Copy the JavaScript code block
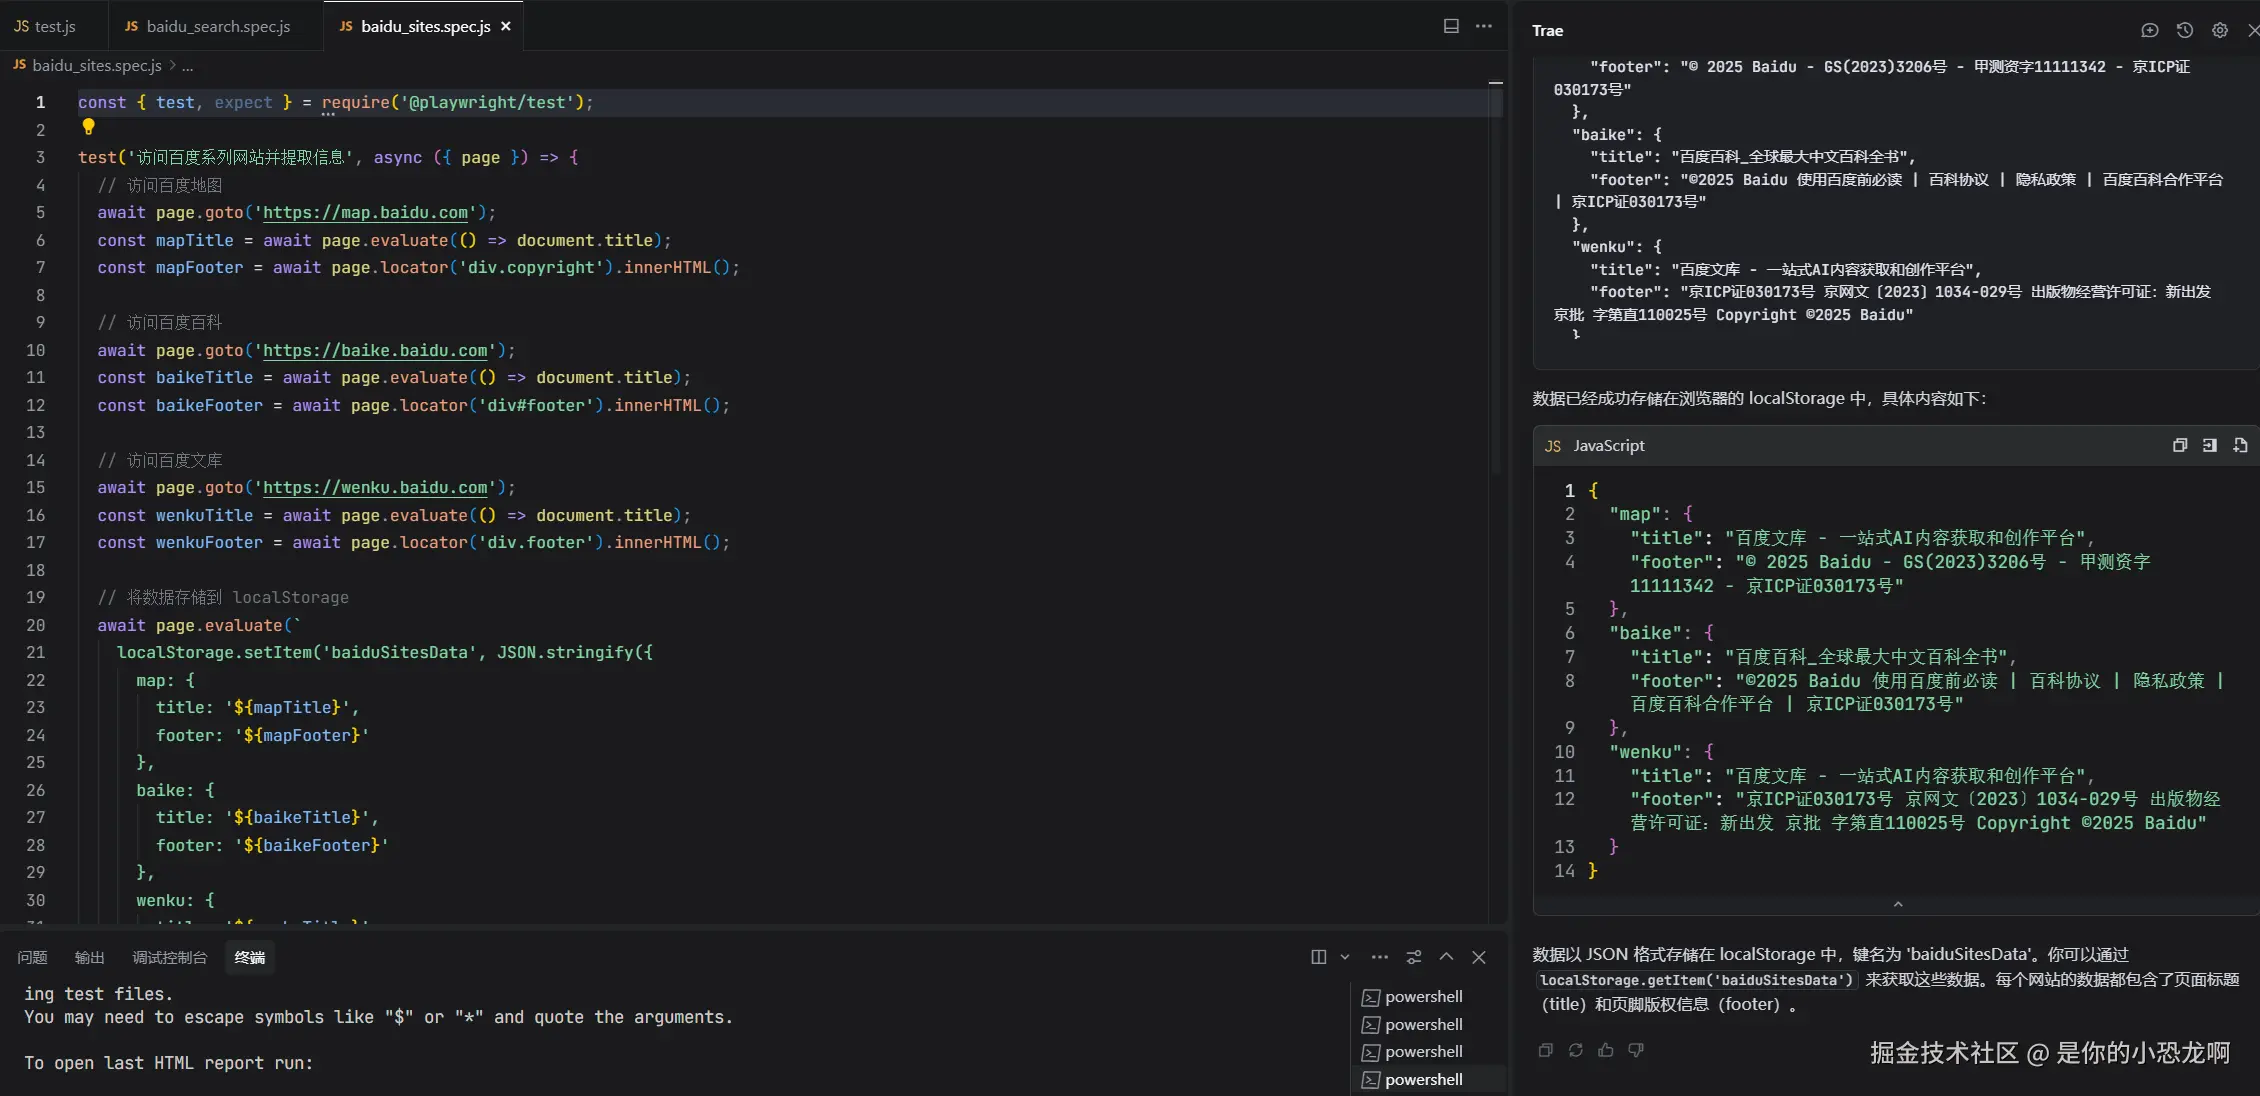The width and height of the screenshot is (2260, 1096). [x=2180, y=446]
